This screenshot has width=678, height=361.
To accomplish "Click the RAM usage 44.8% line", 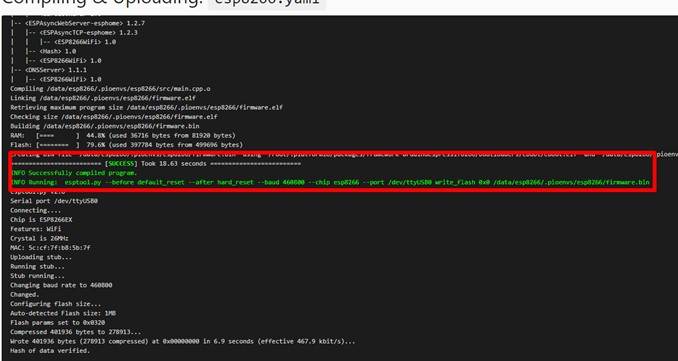I will pyautogui.click(x=123, y=135).
